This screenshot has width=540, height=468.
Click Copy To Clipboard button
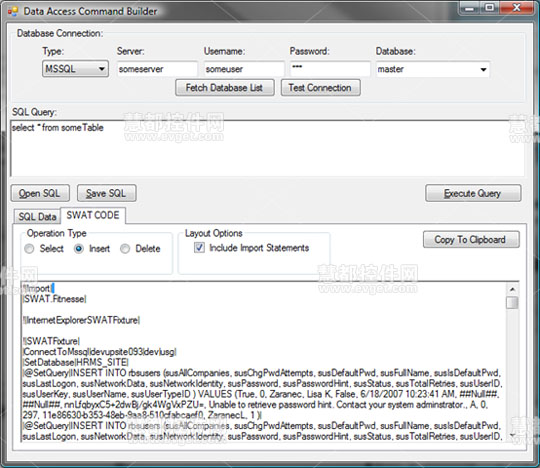point(470,240)
